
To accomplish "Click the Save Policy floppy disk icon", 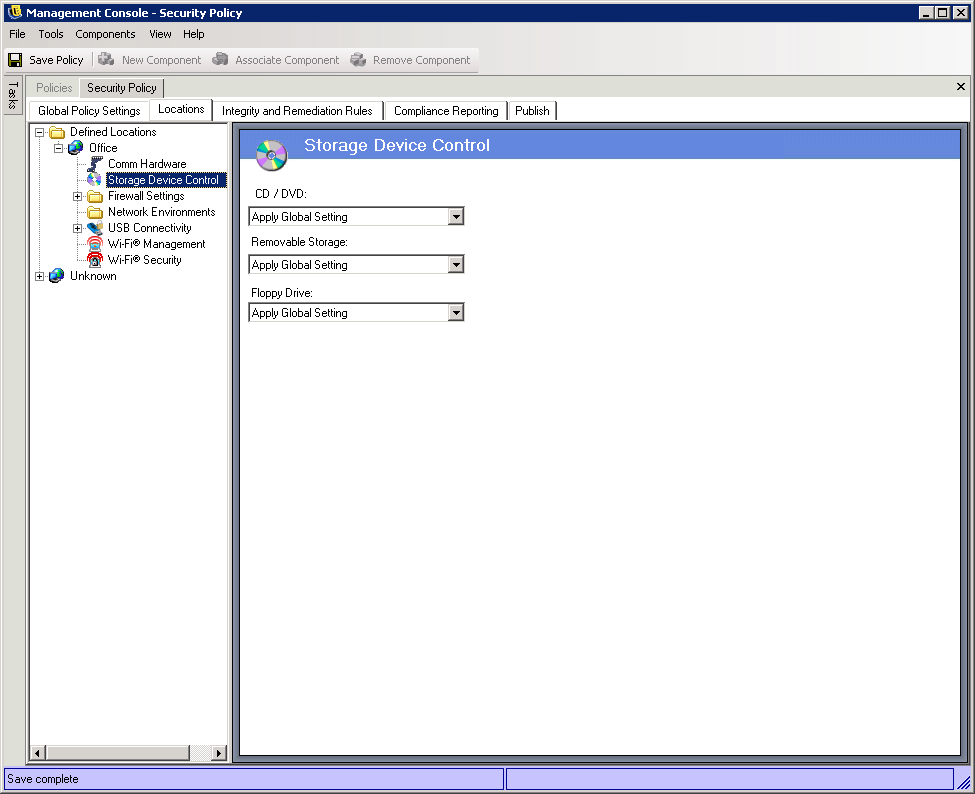I will click(15, 60).
